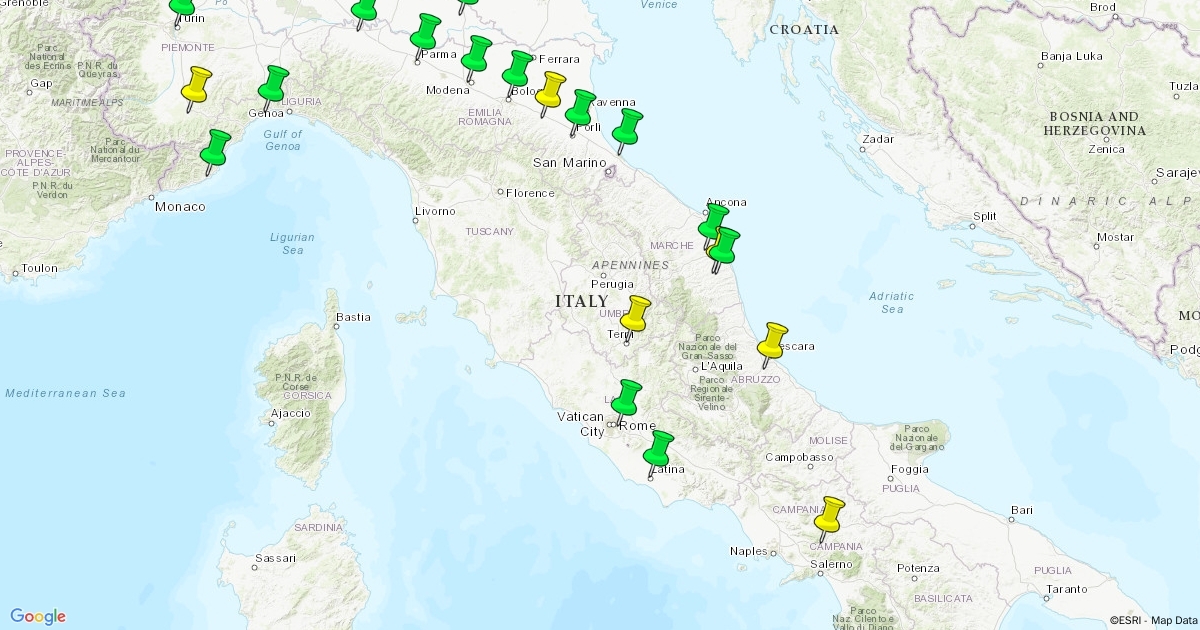The image size is (1200, 630).
Task: Open the green pushpin at Parma
Action: click(x=425, y=32)
